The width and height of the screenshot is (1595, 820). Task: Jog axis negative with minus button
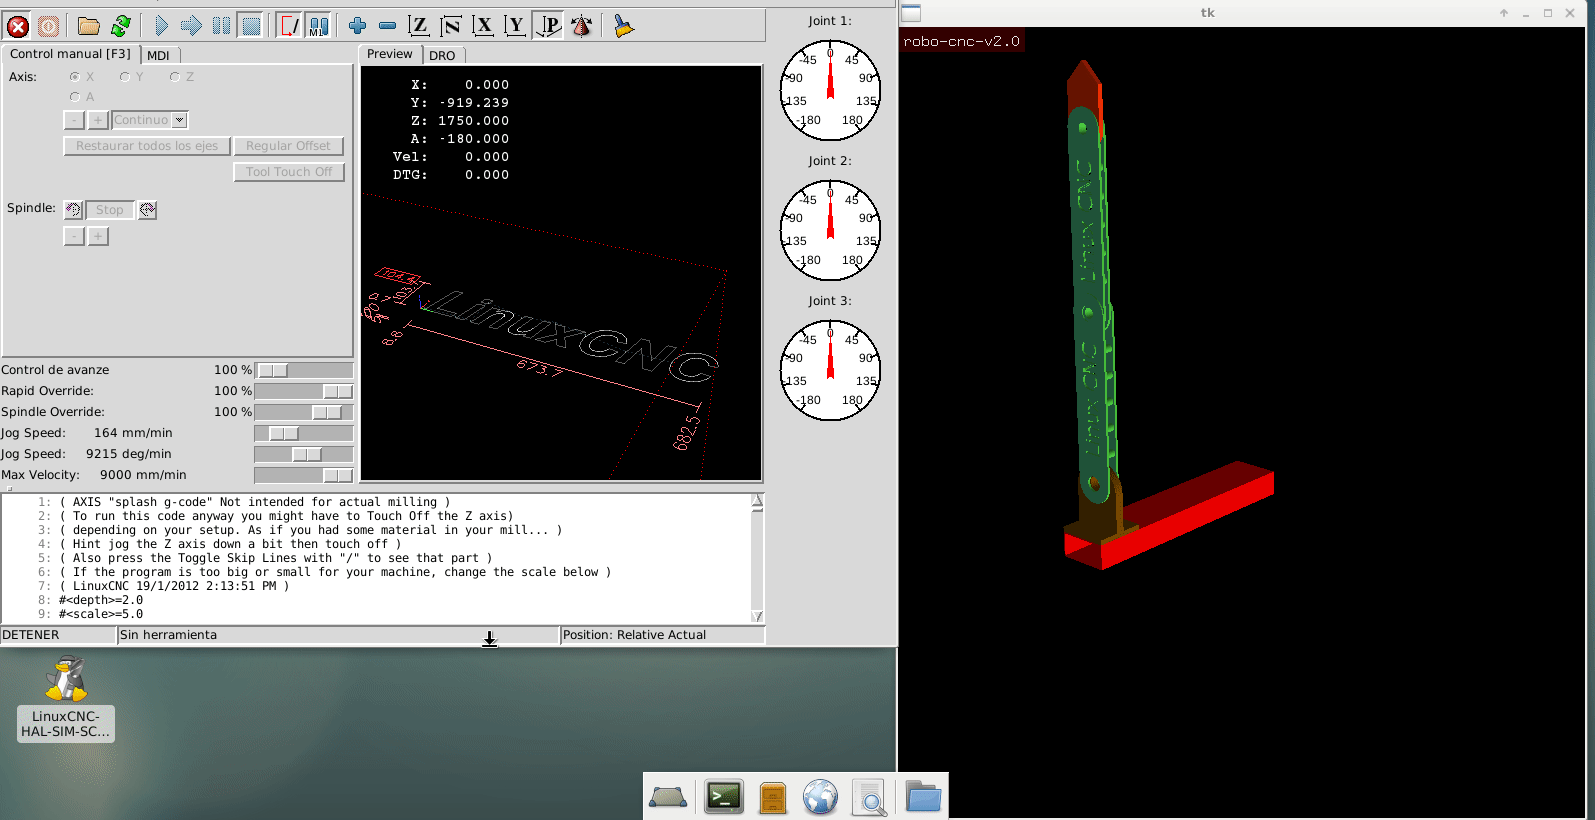(x=74, y=120)
